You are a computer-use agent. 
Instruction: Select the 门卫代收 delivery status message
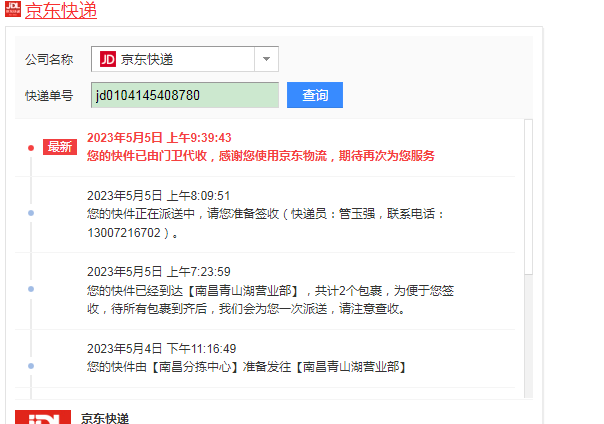261,156
